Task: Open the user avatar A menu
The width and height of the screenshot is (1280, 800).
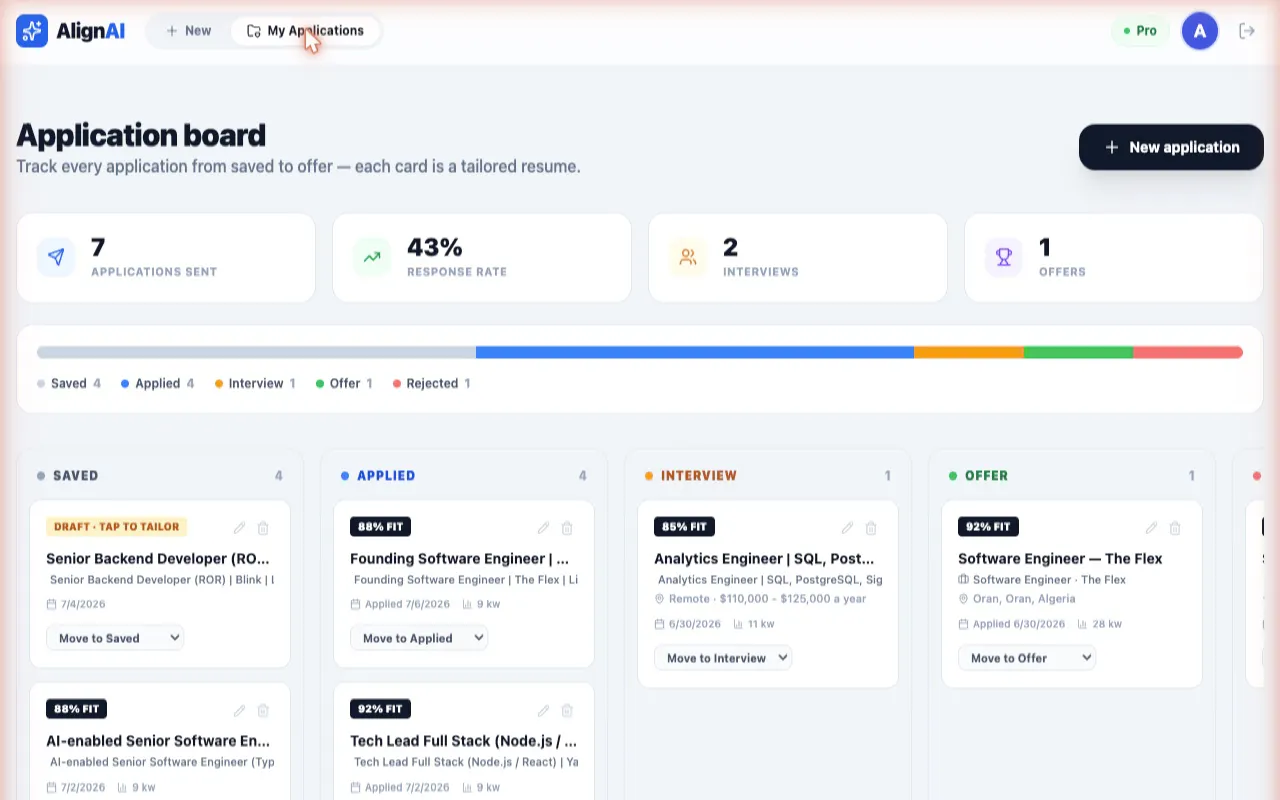Action: point(1200,31)
